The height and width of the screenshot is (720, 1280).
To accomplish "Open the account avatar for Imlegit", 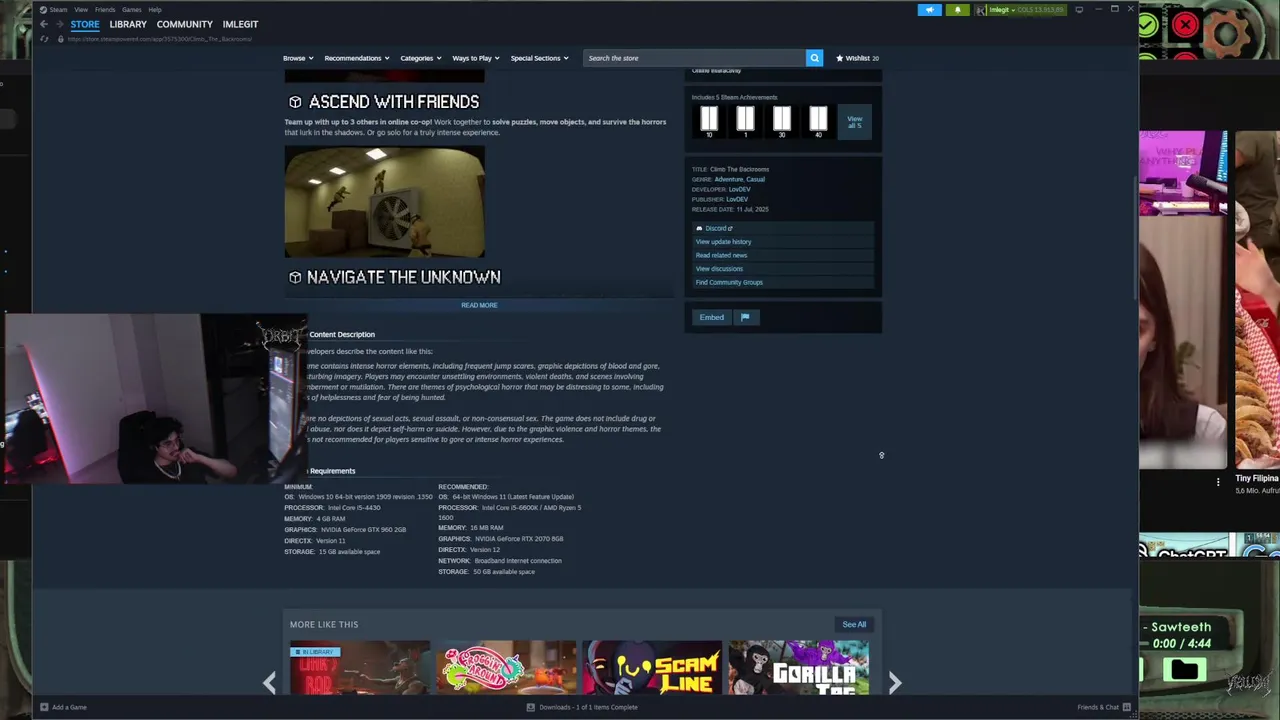I will (982, 10).
